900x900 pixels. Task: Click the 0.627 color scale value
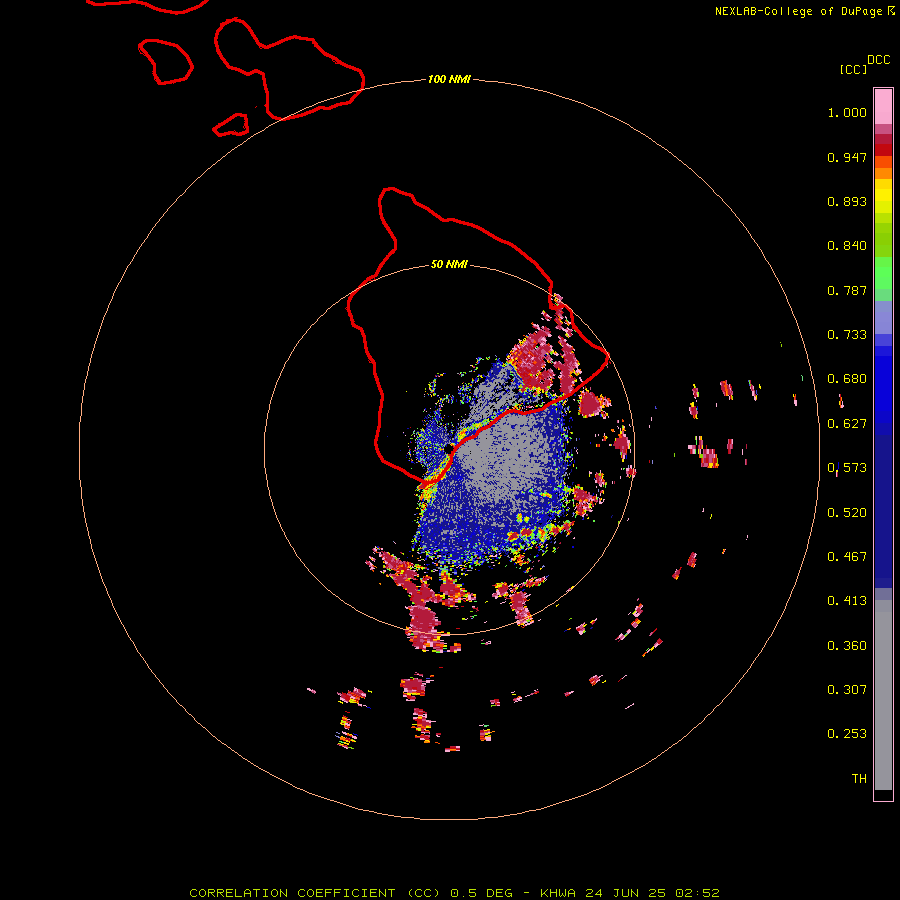[x=847, y=424]
